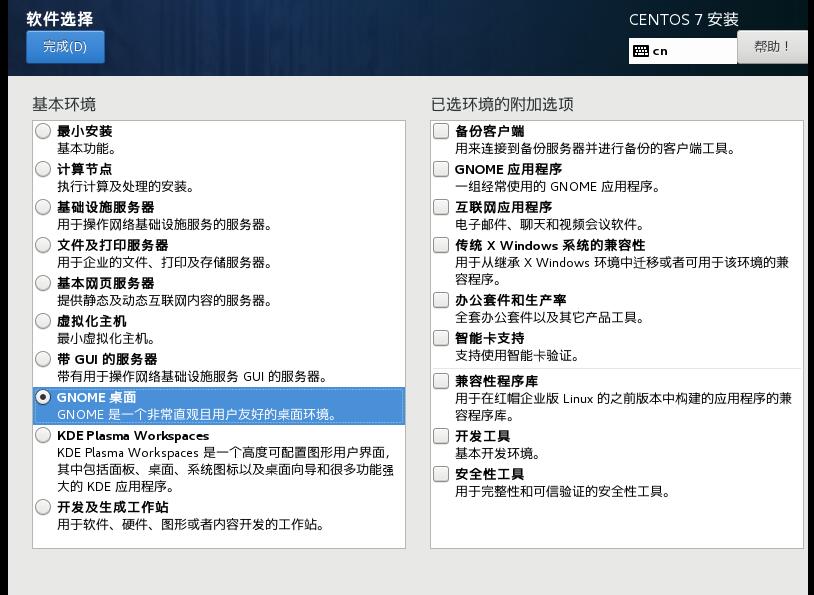814x595 pixels.
Task: Click the 软件选择 page title
Action: click(x=60, y=19)
